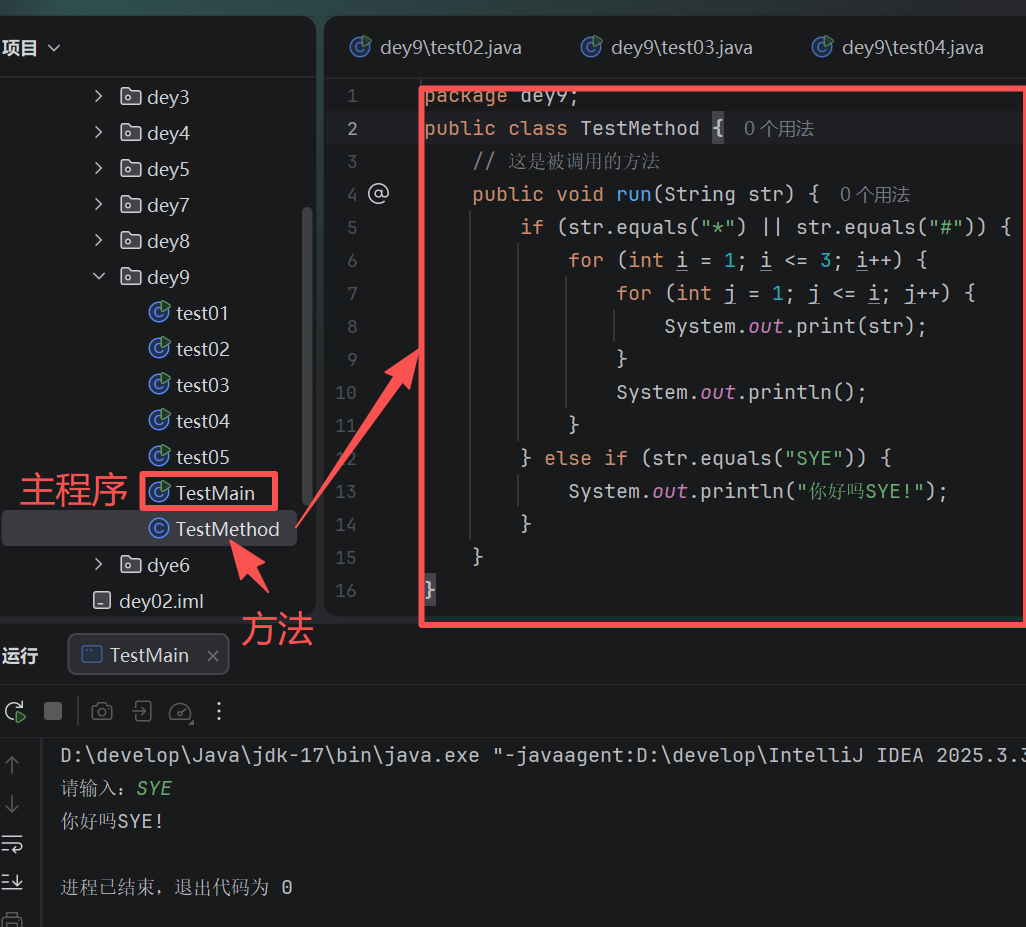
Task: Click the @ gutter icon on line 4
Action: [378, 194]
